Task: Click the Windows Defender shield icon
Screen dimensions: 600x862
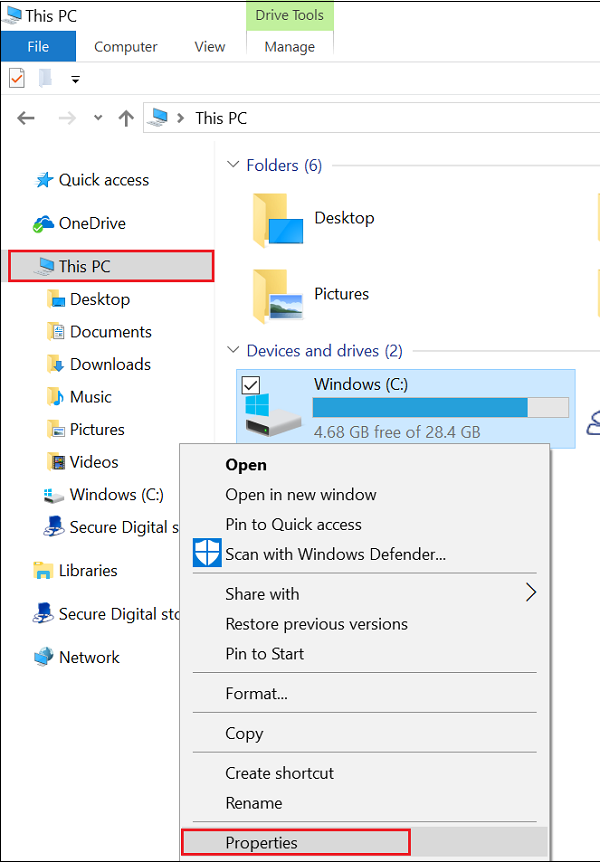Action: point(207,553)
